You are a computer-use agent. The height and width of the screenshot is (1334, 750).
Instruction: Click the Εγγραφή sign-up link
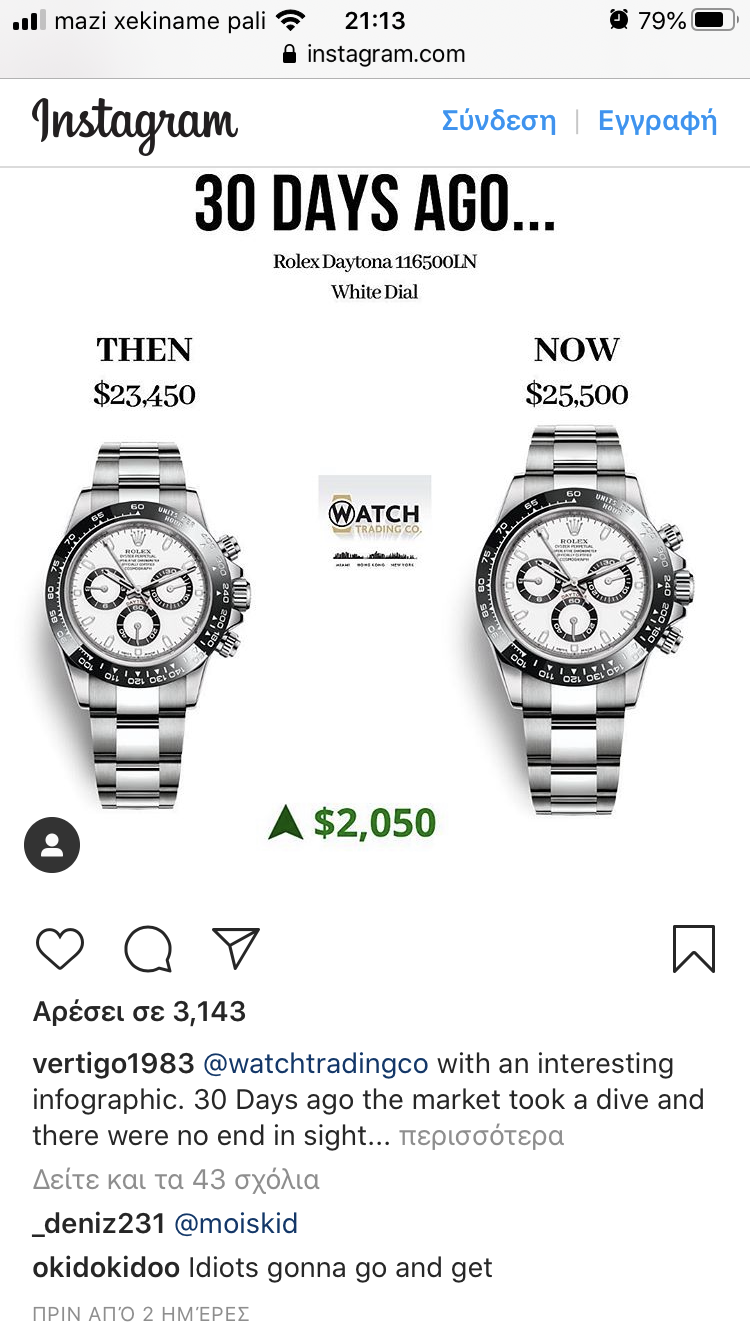click(658, 121)
